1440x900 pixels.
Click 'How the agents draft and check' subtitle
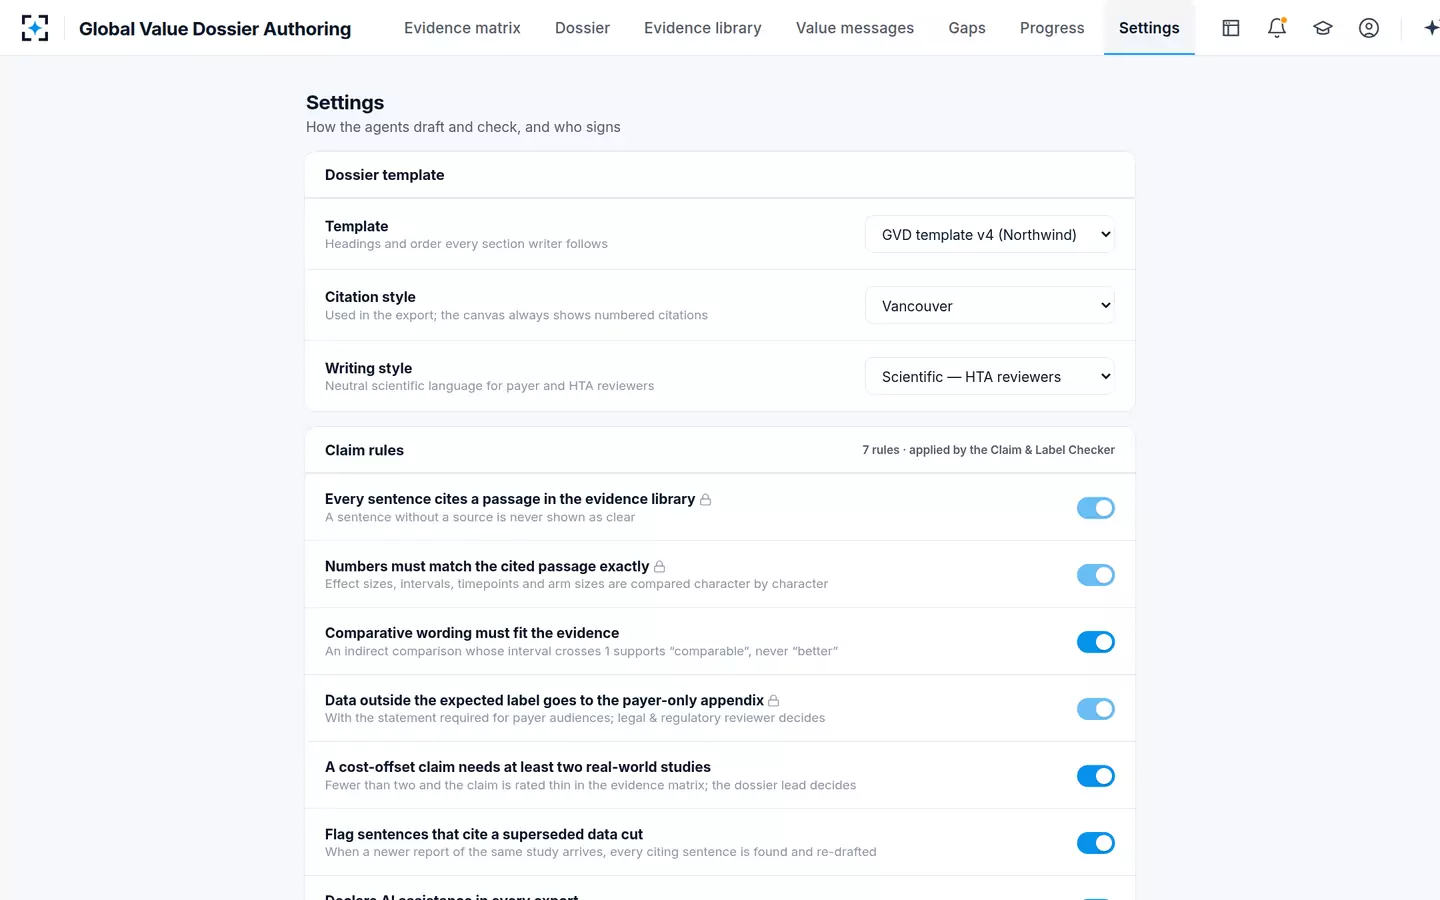[463, 127]
